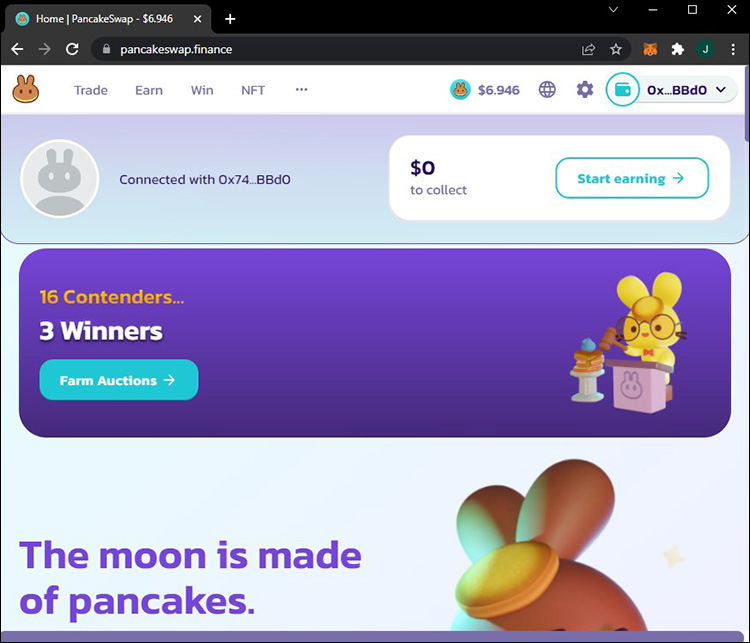Image resolution: width=750 pixels, height=643 pixels.
Task: Open the language globe selector
Action: click(x=547, y=89)
